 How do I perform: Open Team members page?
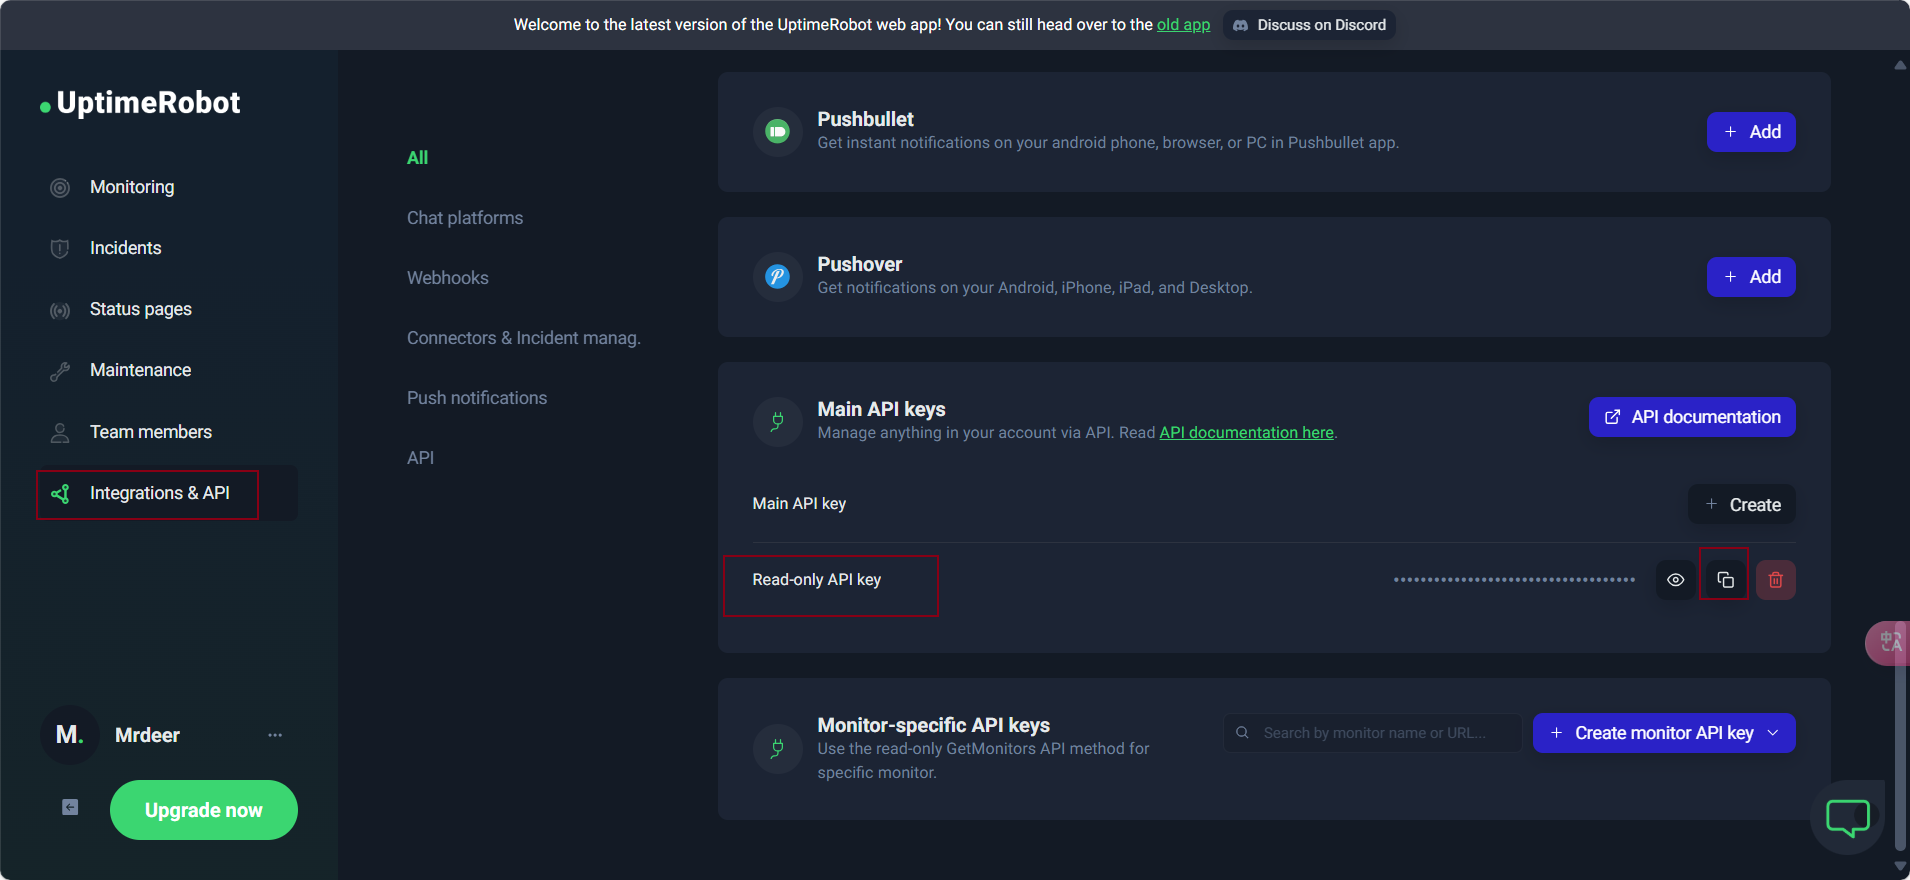pyautogui.click(x=150, y=432)
